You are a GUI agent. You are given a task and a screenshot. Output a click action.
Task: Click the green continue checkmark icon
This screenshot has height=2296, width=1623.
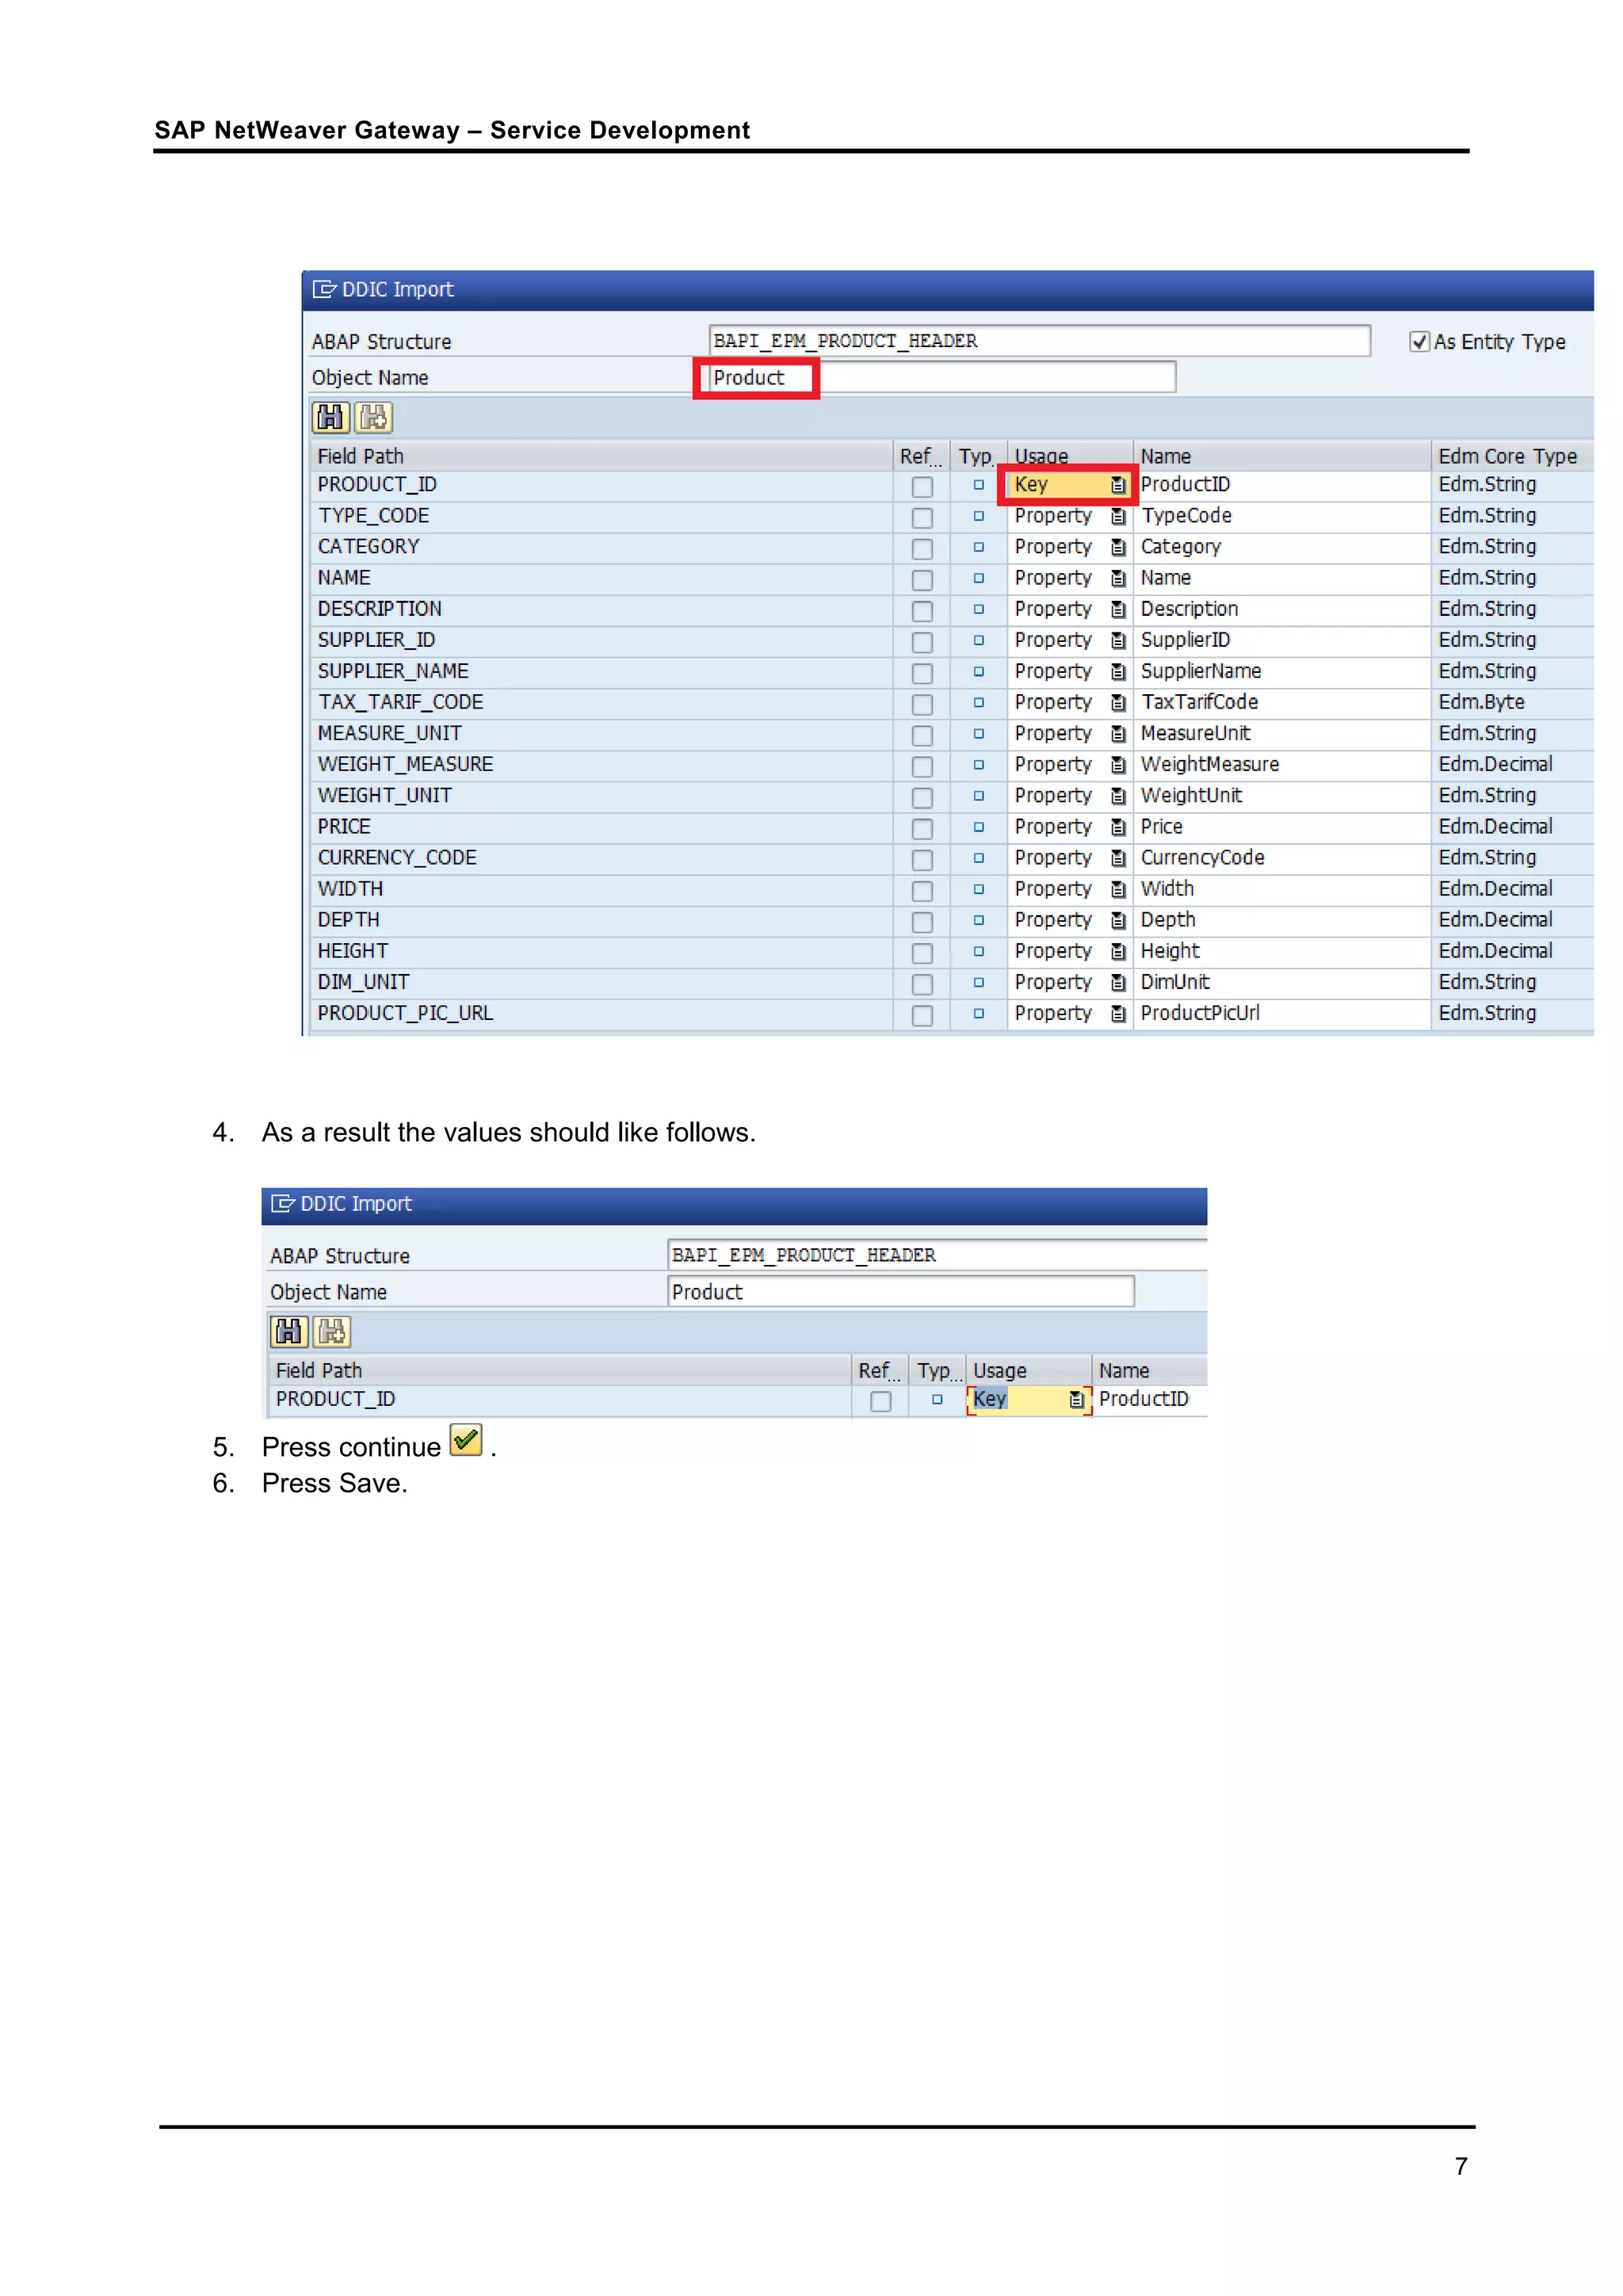pos(466,1440)
